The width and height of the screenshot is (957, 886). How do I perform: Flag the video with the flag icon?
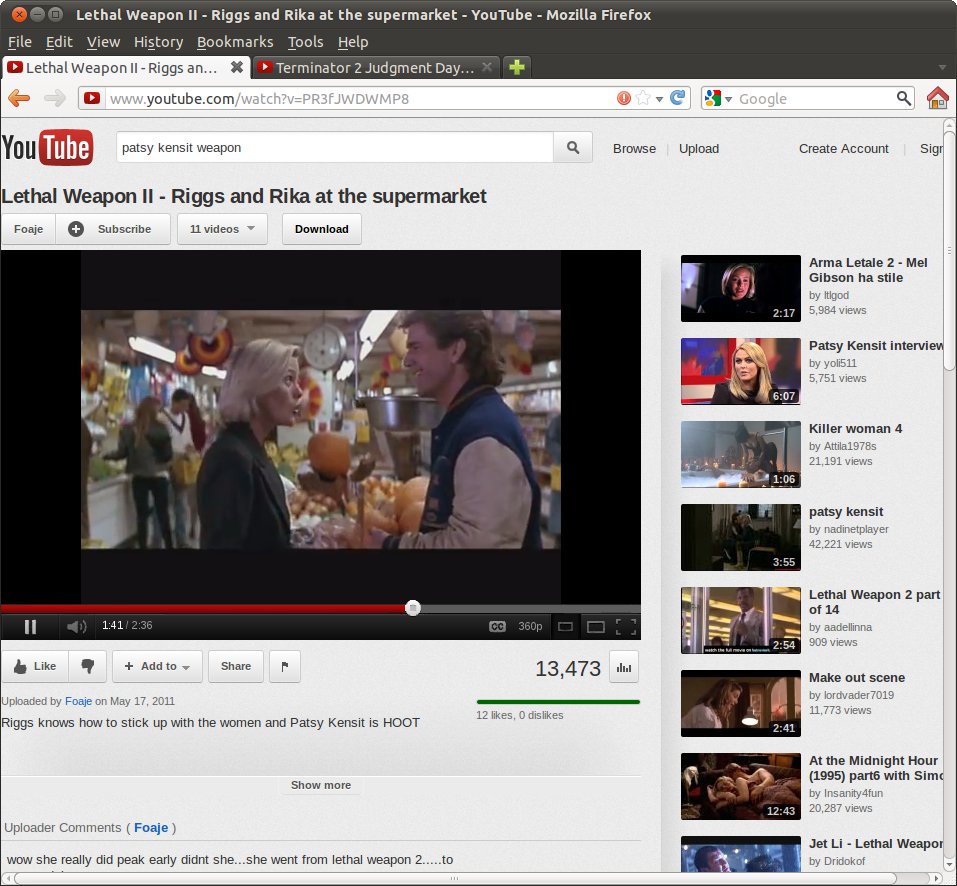click(284, 666)
